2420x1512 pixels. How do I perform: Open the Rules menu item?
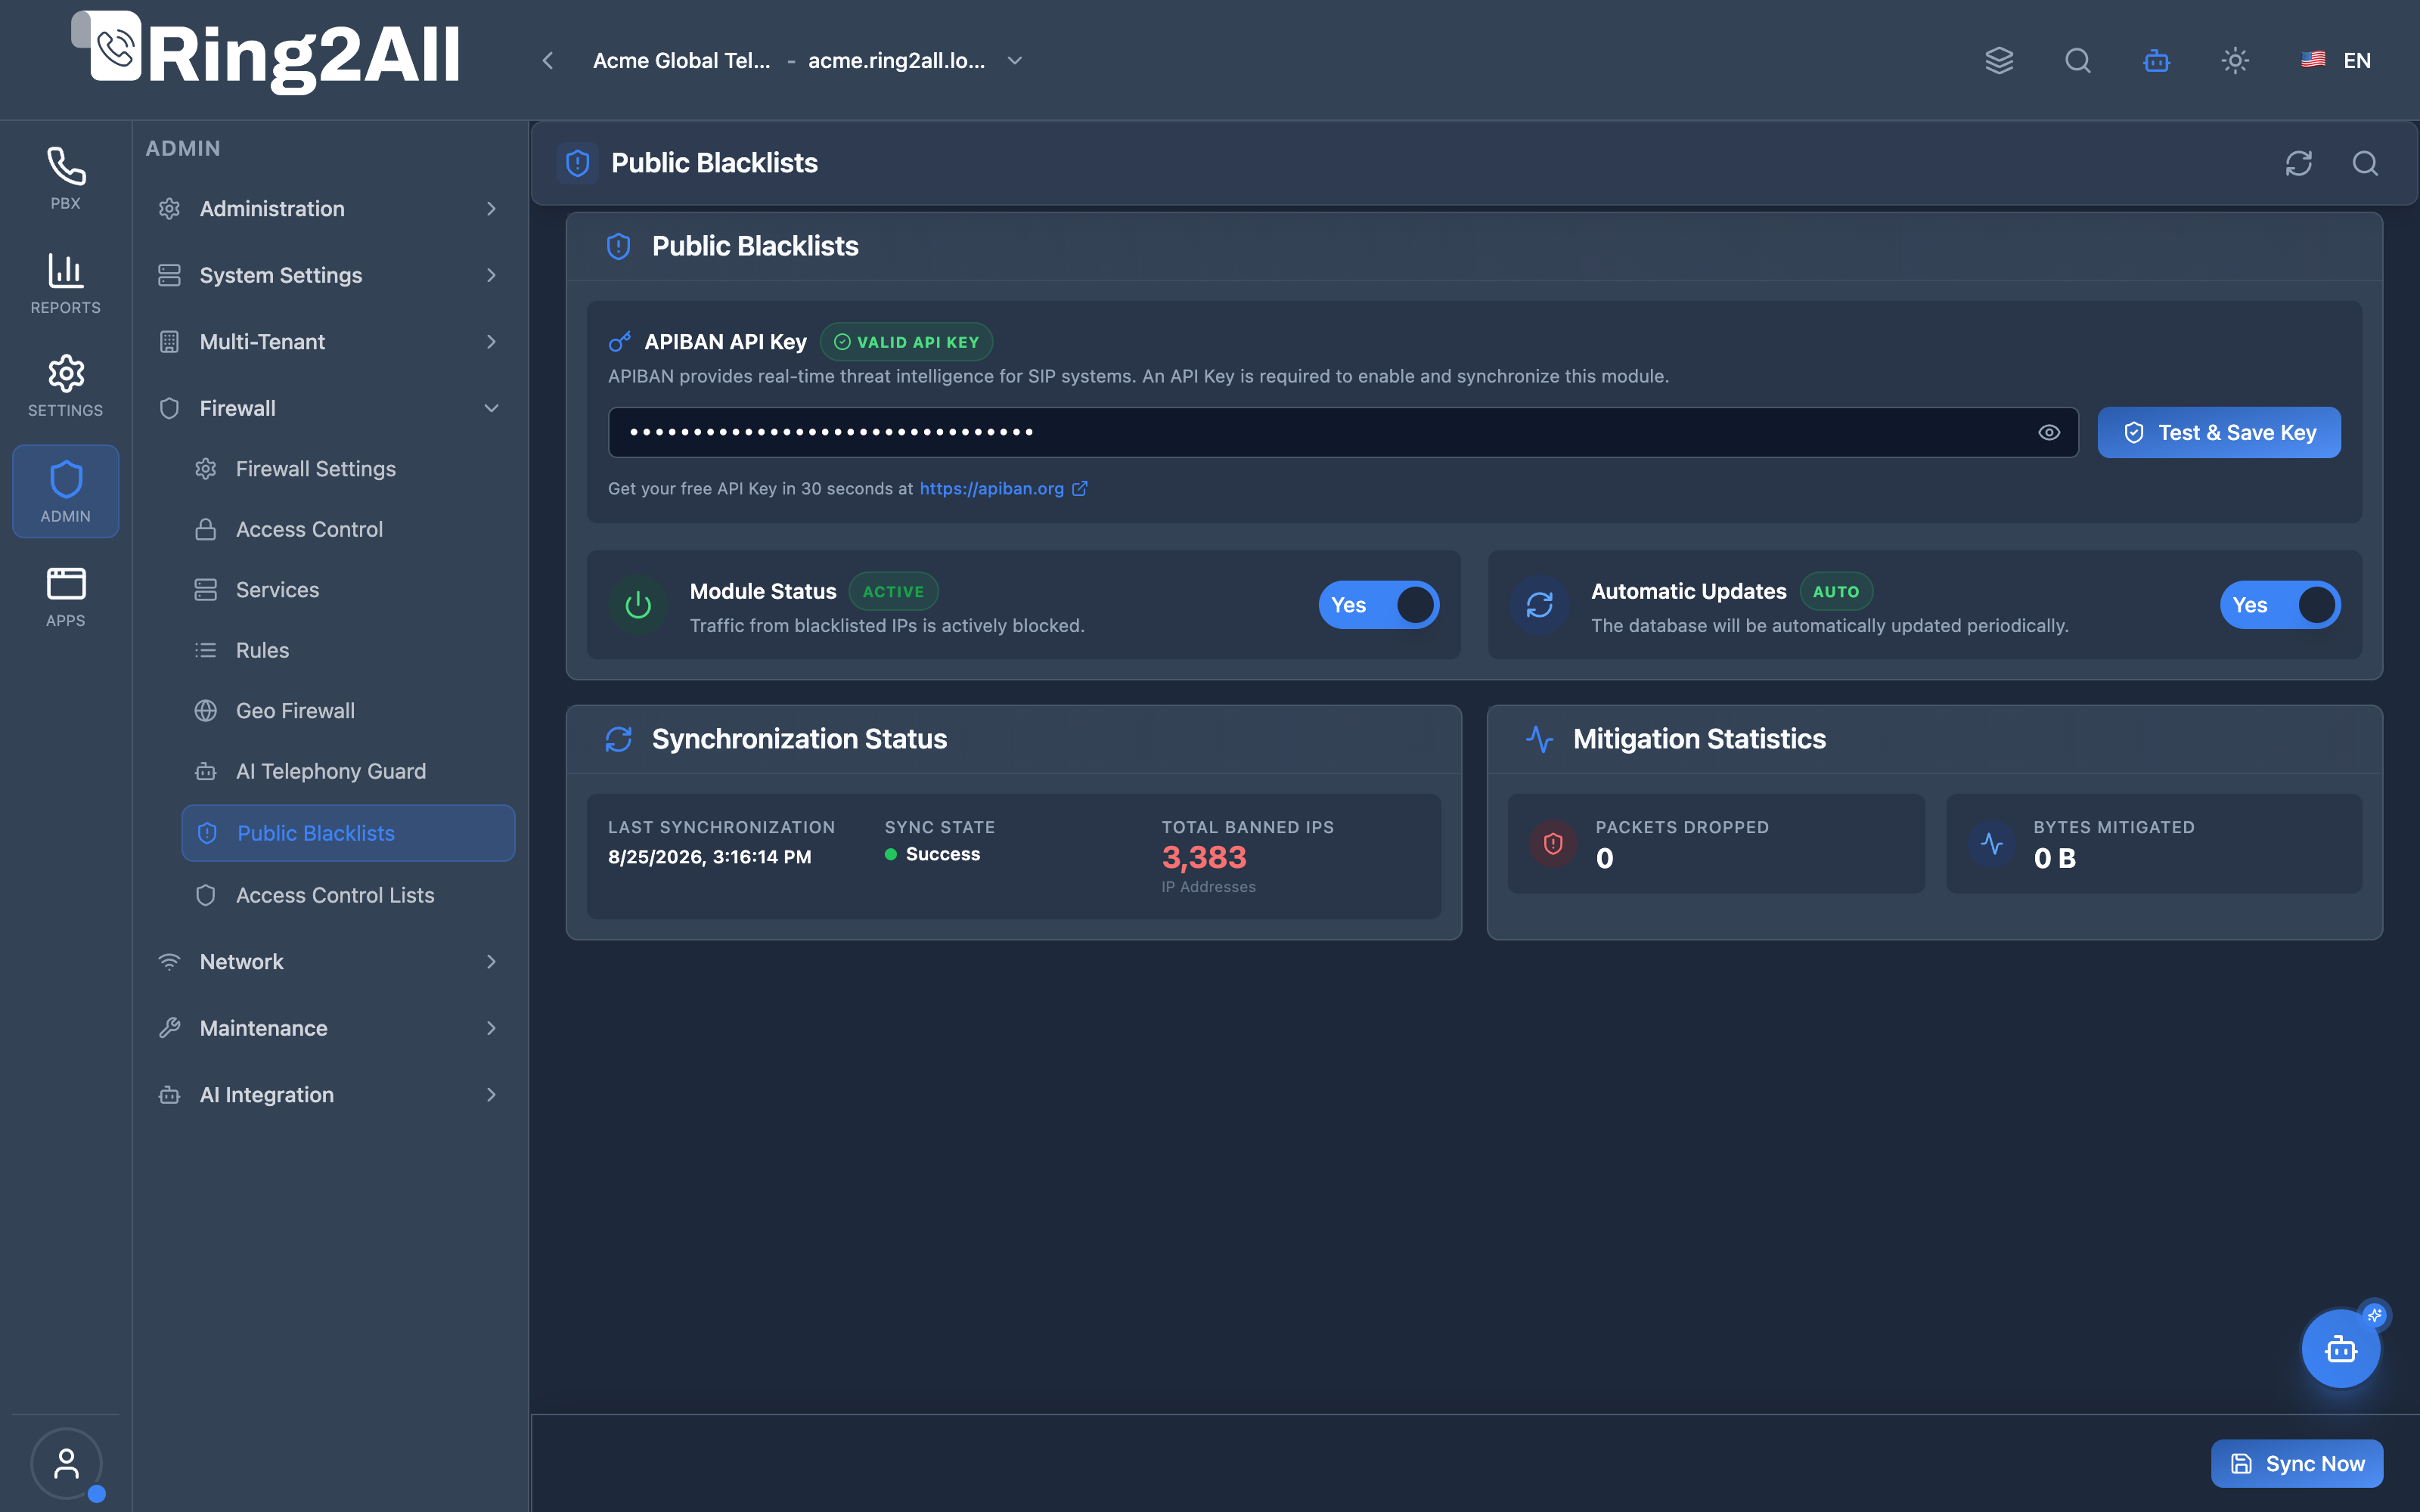(x=348, y=650)
